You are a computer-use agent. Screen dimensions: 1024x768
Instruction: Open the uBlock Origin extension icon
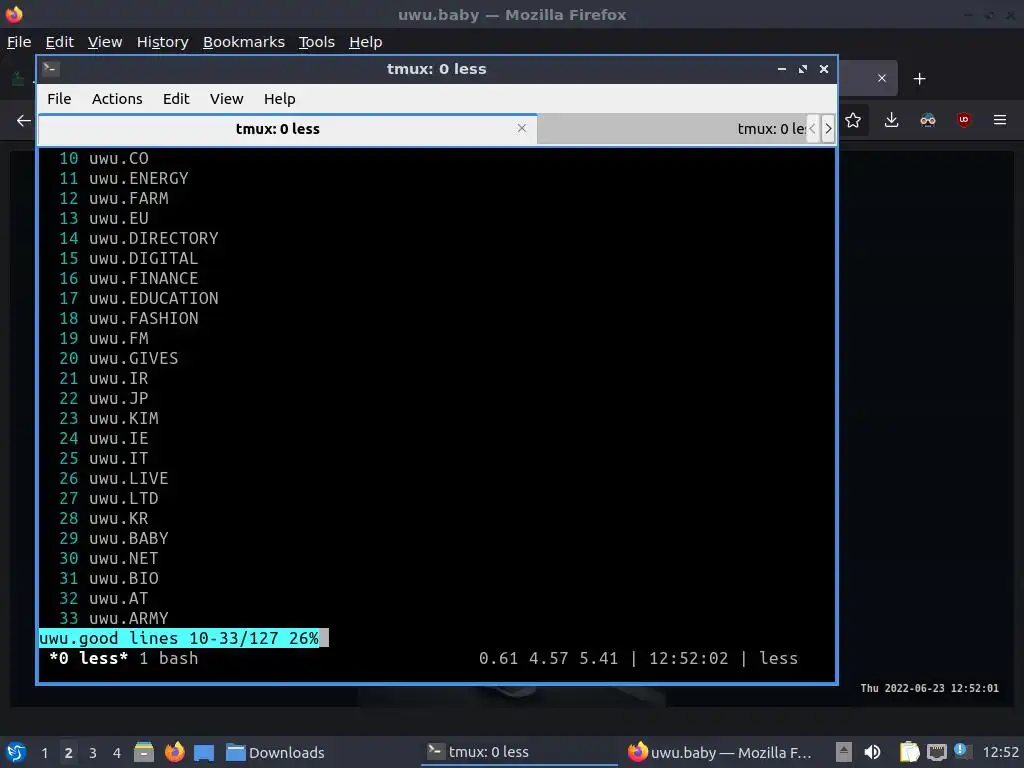tap(963, 120)
